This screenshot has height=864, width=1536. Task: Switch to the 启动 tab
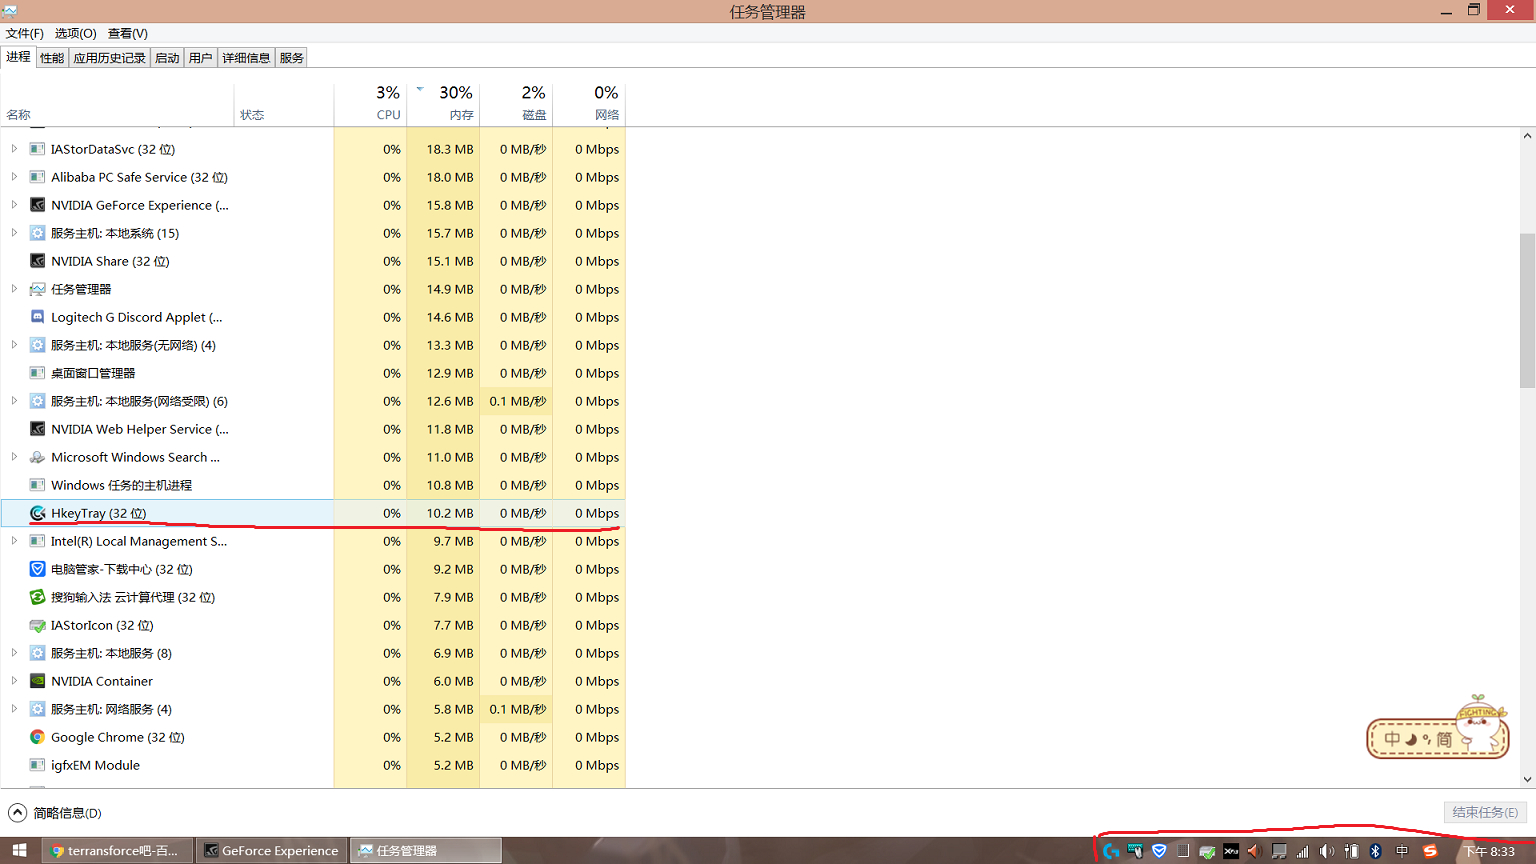167,58
